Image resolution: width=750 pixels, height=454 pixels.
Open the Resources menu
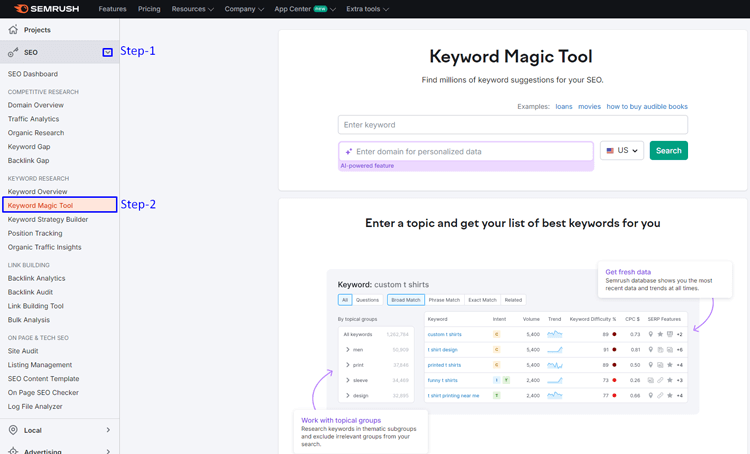point(192,9)
